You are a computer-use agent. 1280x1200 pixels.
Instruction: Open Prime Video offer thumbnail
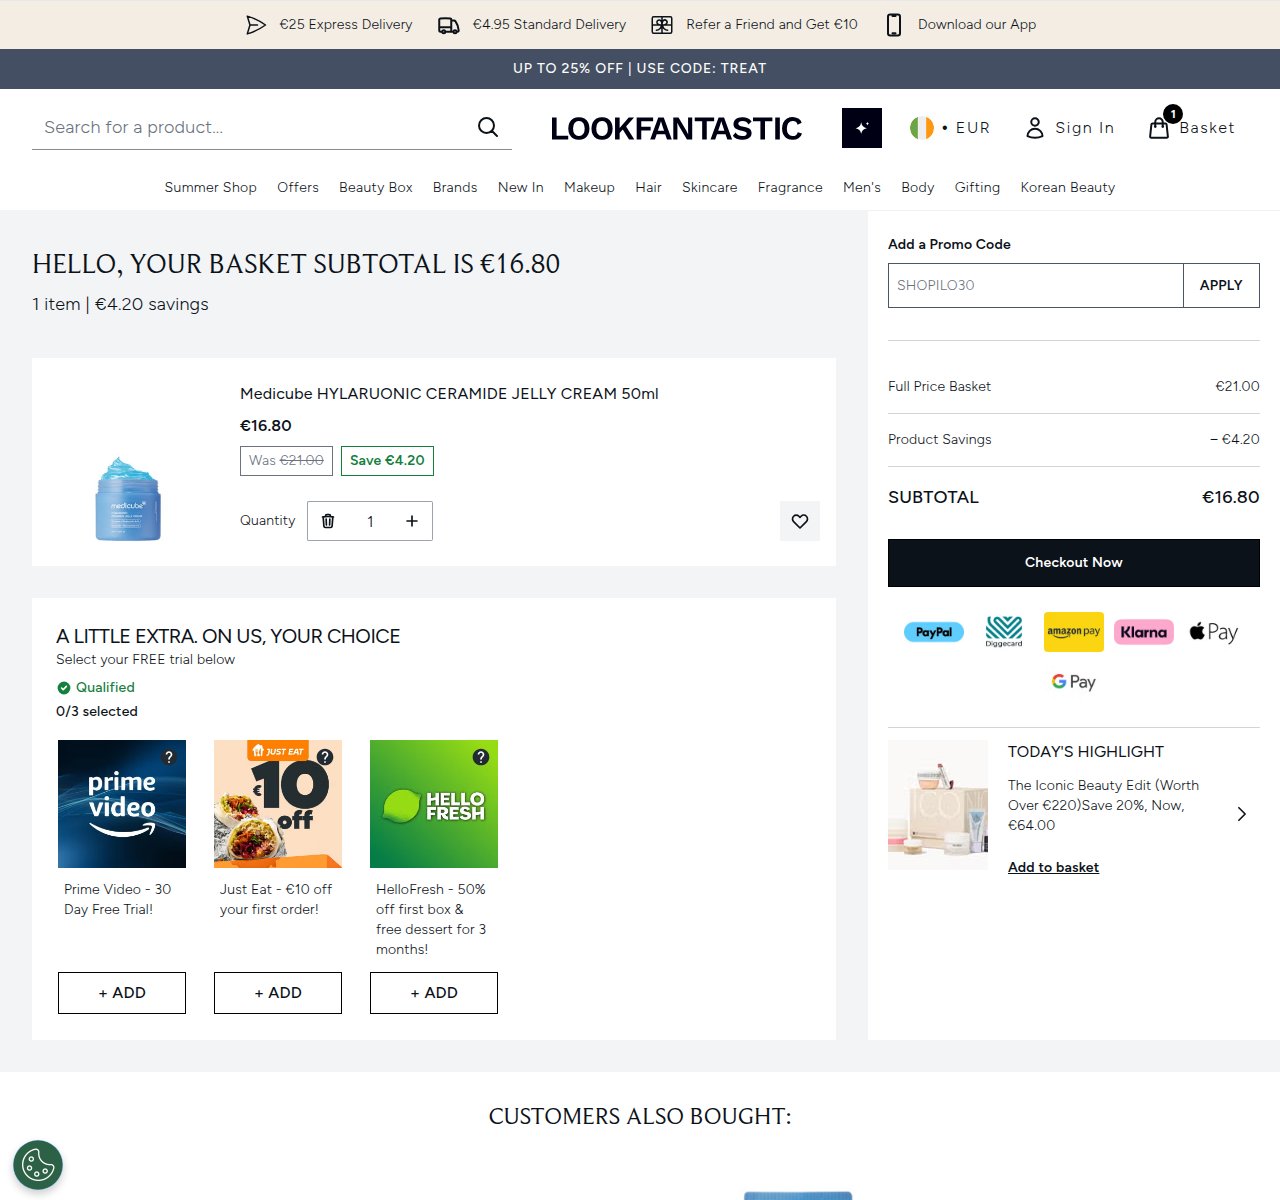pyautogui.click(x=122, y=804)
